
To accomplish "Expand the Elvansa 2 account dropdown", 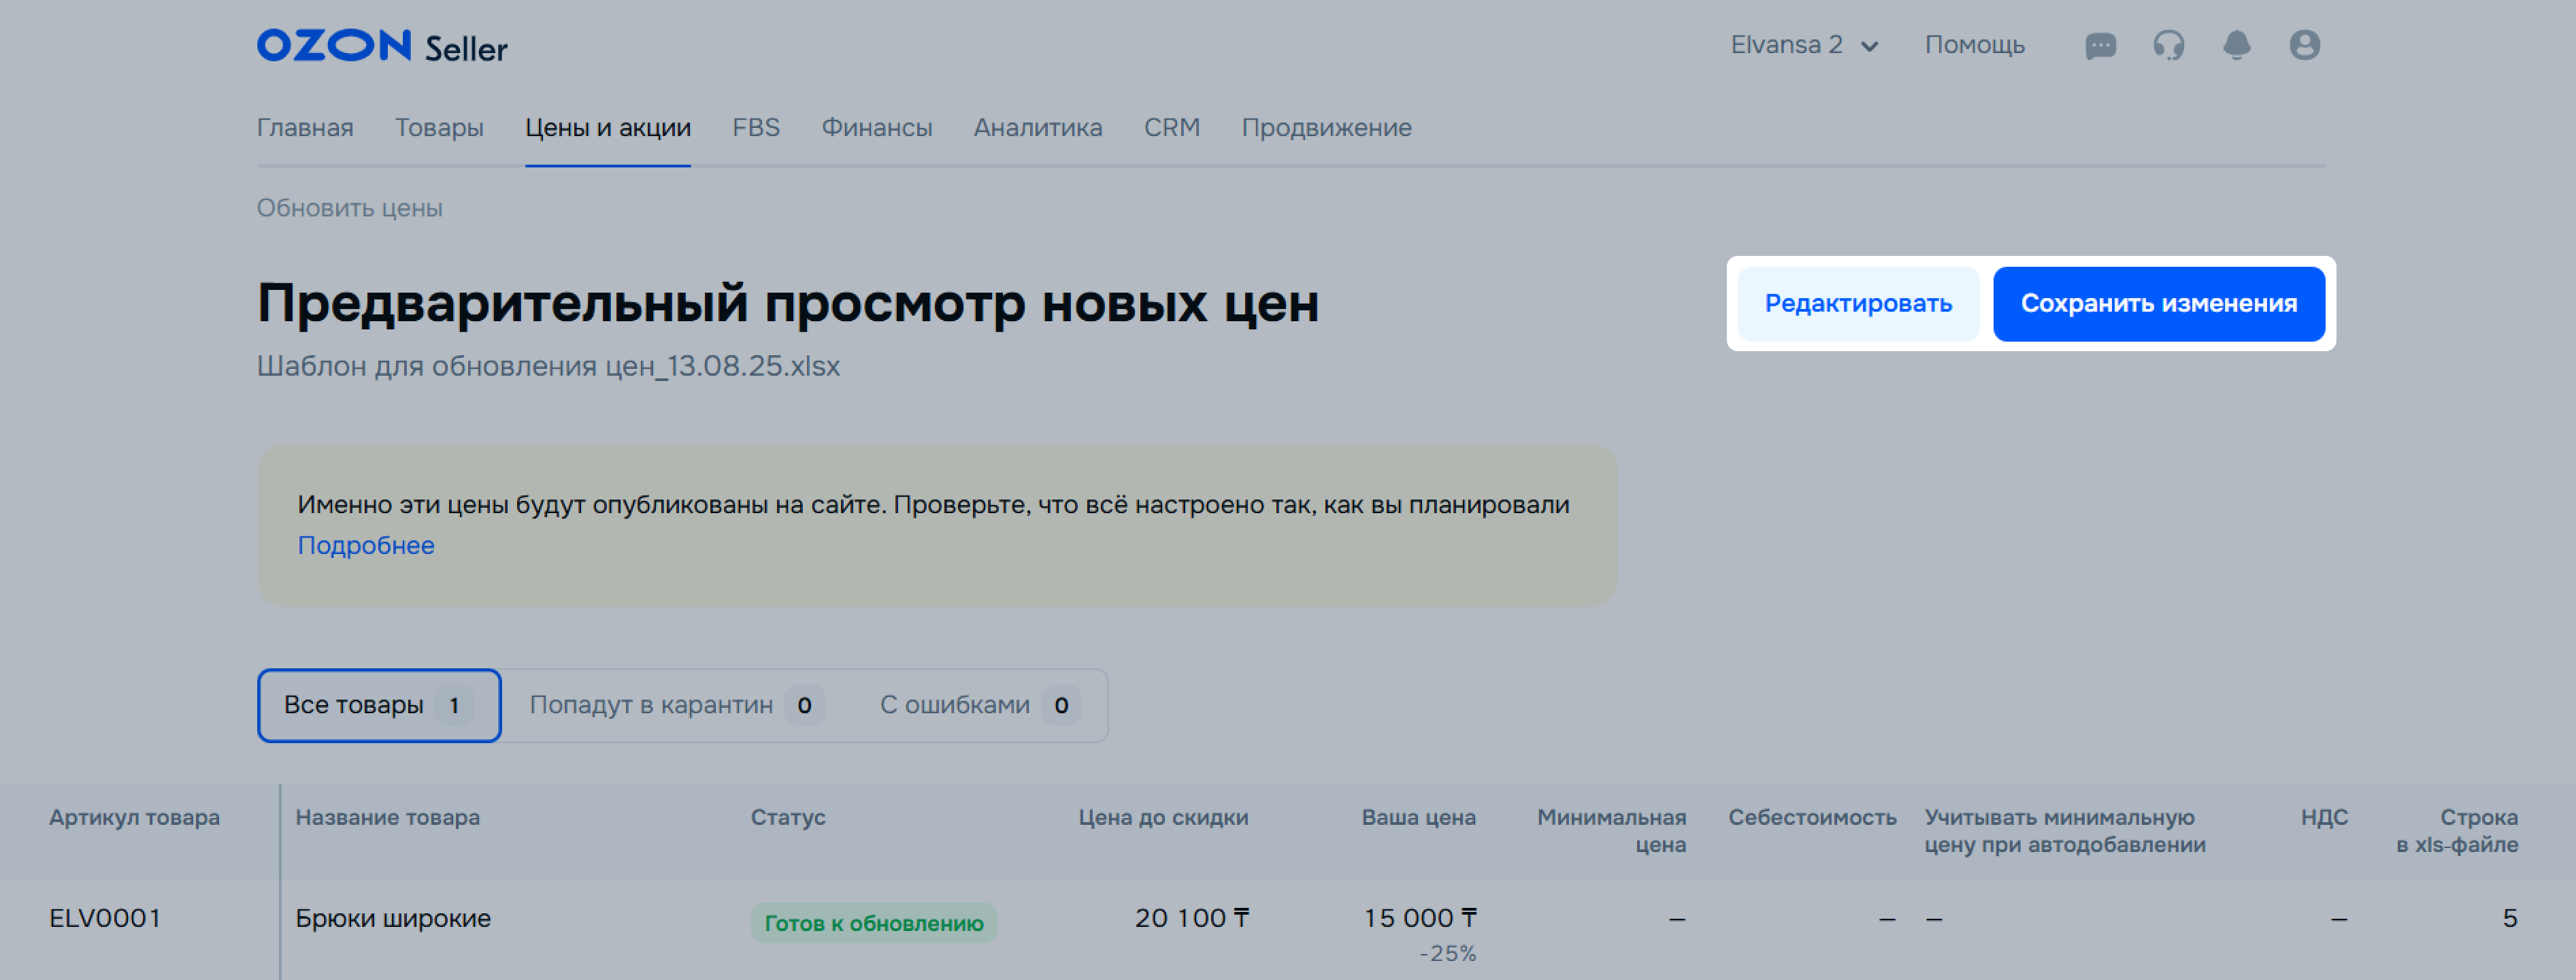I will [1804, 45].
